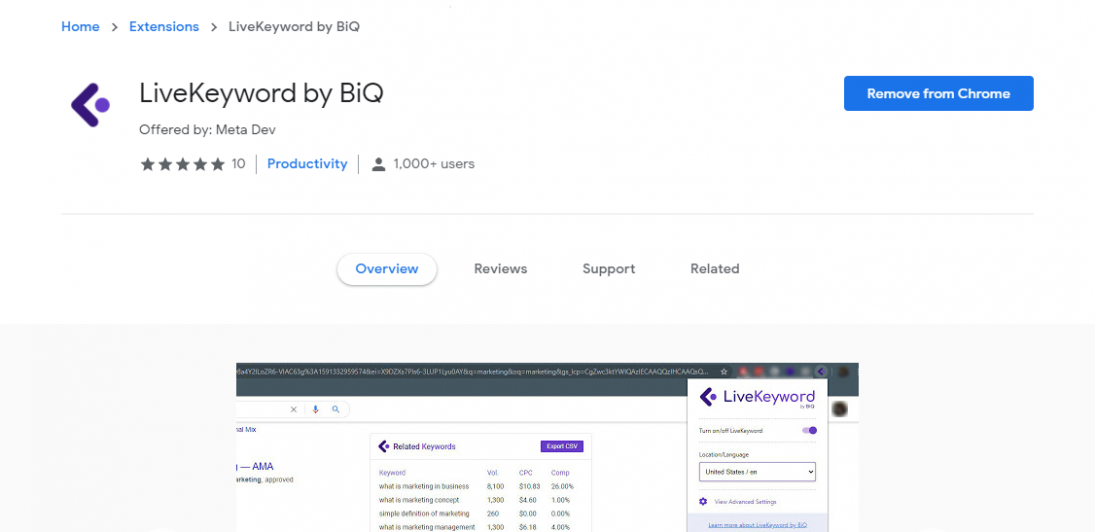
Task: Click the magnifier search icon
Action: point(335,410)
